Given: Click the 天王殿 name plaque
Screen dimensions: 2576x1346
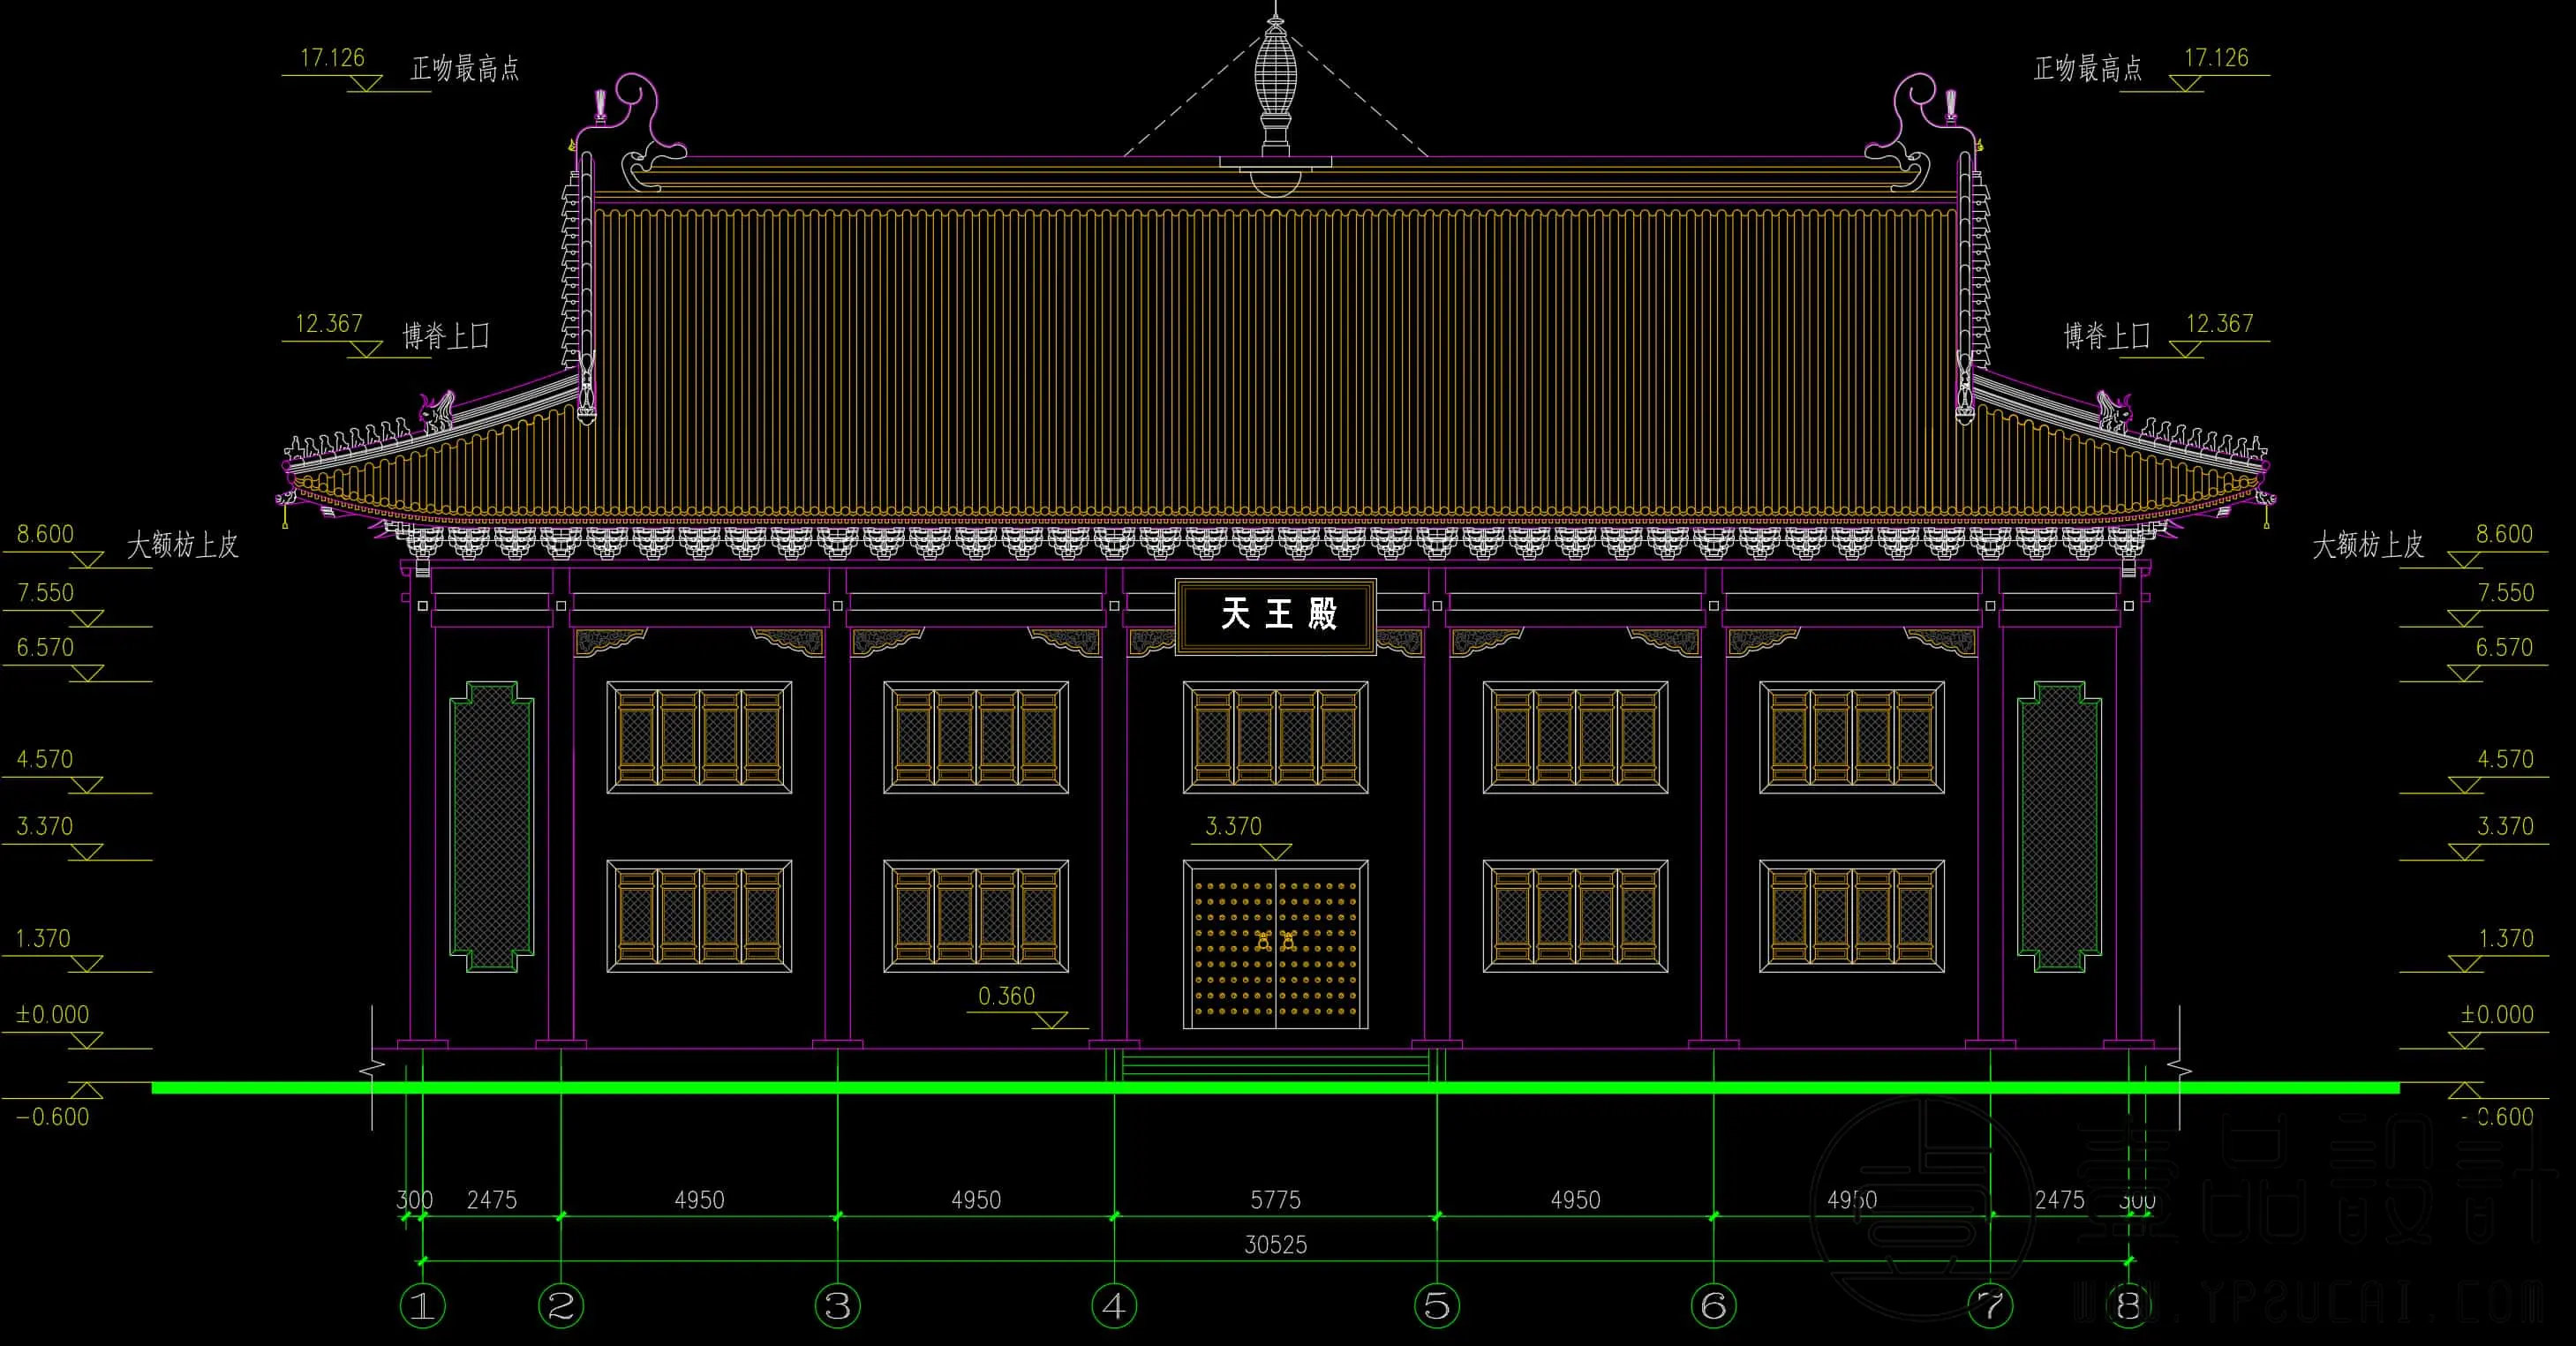Looking at the screenshot, I should click(1276, 615).
